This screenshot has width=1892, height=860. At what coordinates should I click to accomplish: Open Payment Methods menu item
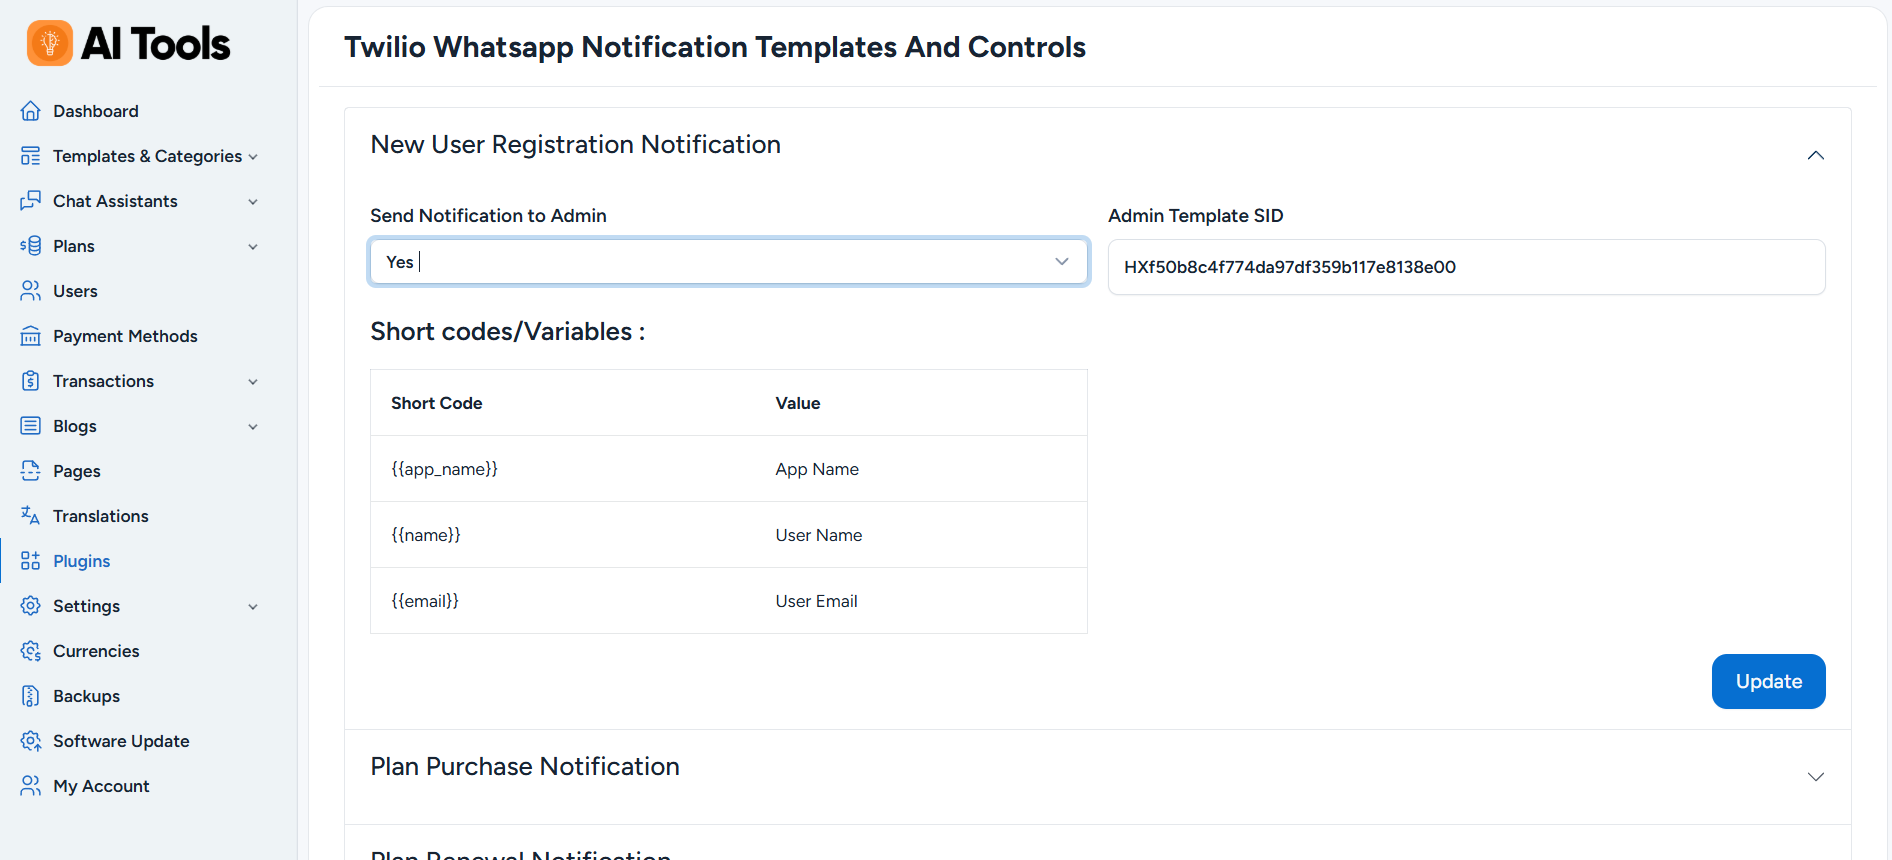point(125,336)
